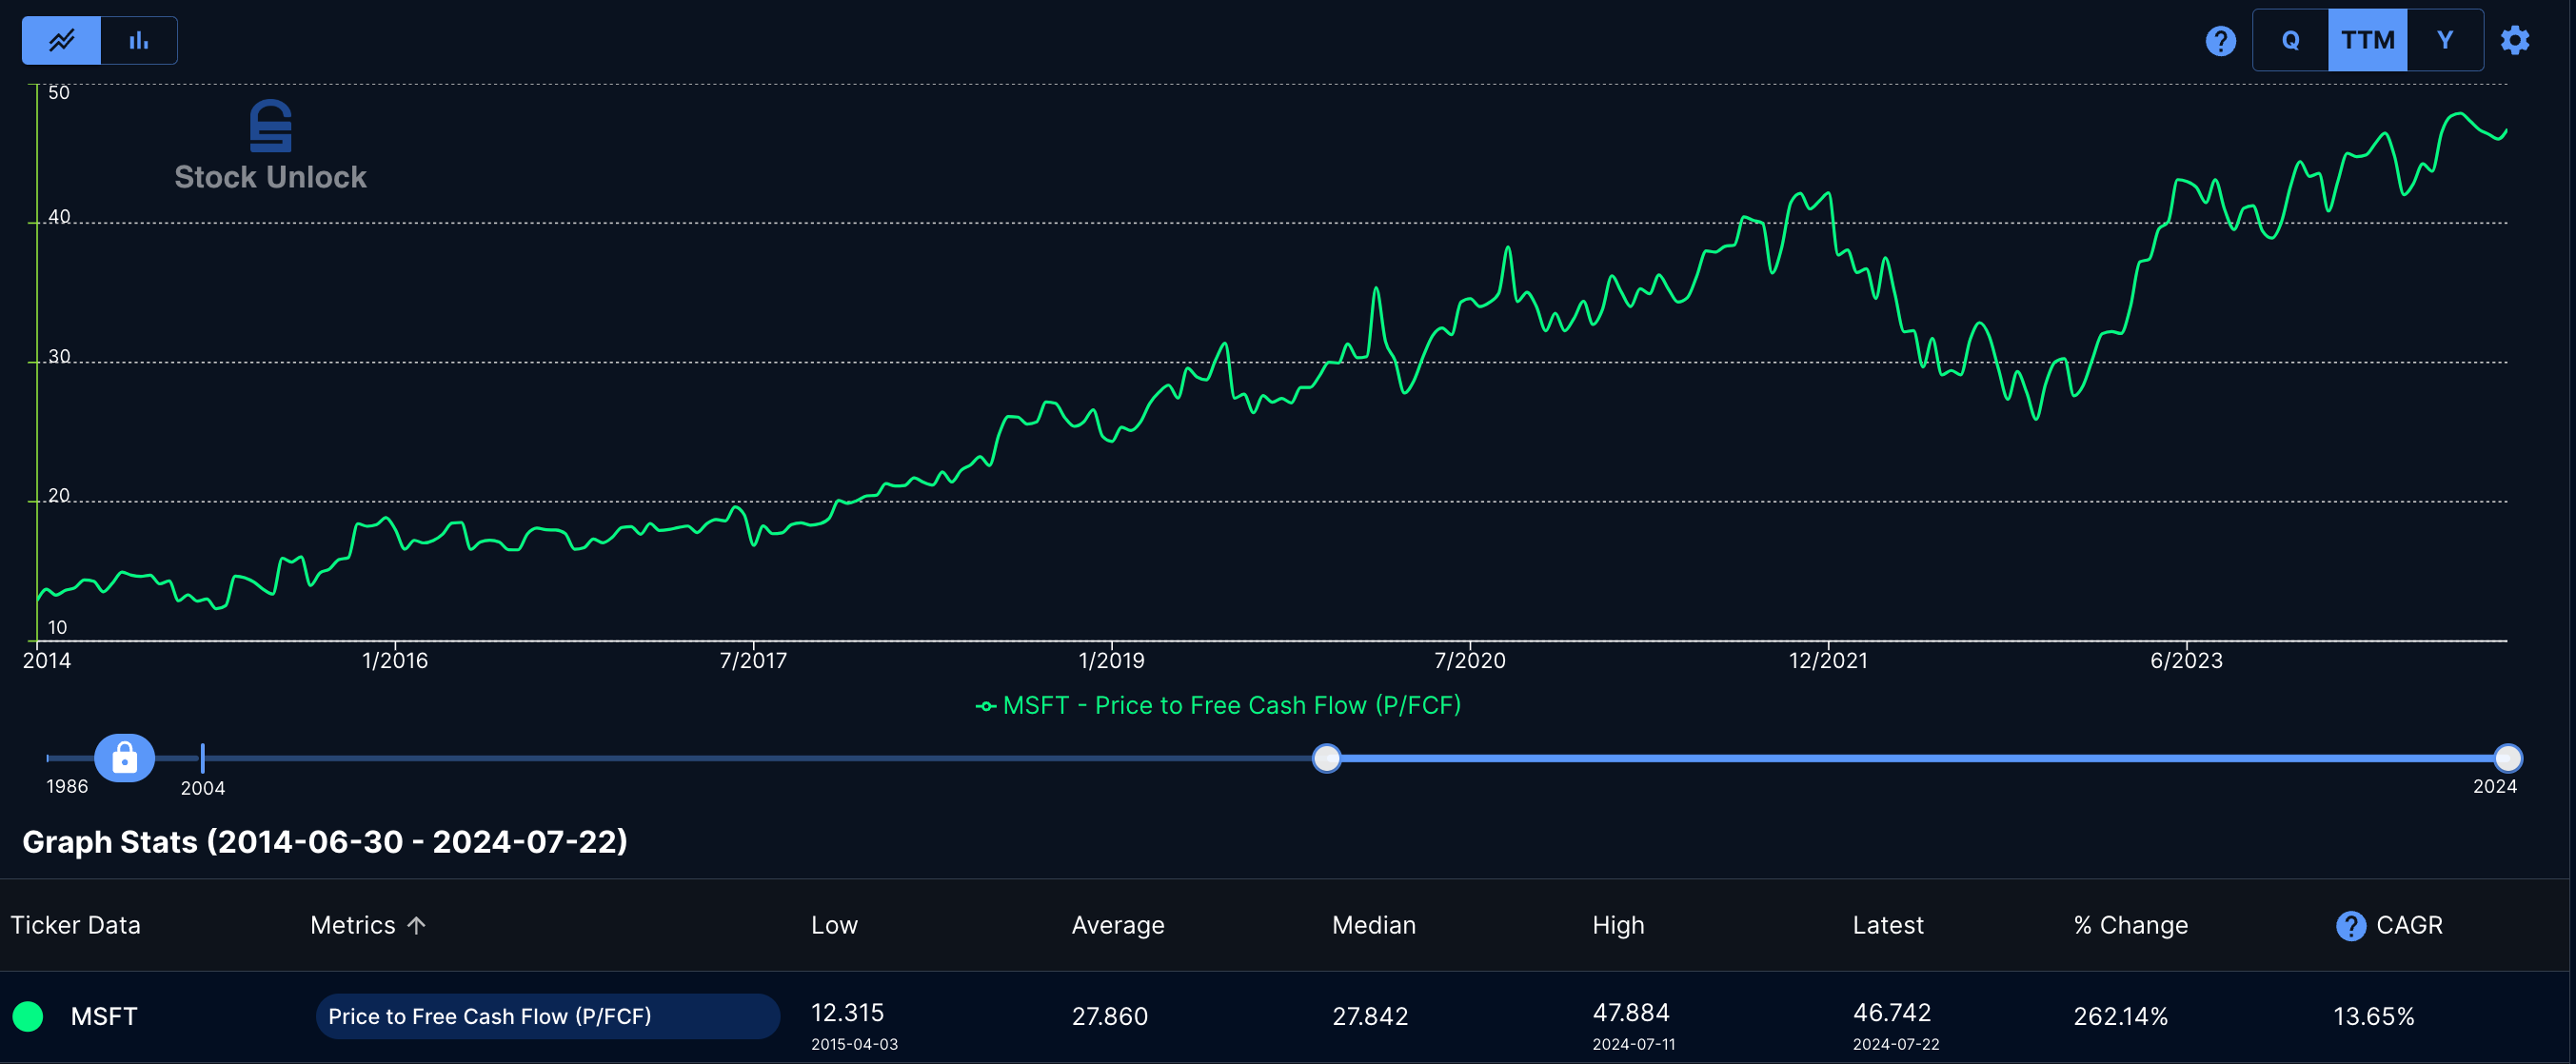This screenshot has width=2576, height=1064.
Task: Click the 2024 range slider end handle
Action: 2507,758
